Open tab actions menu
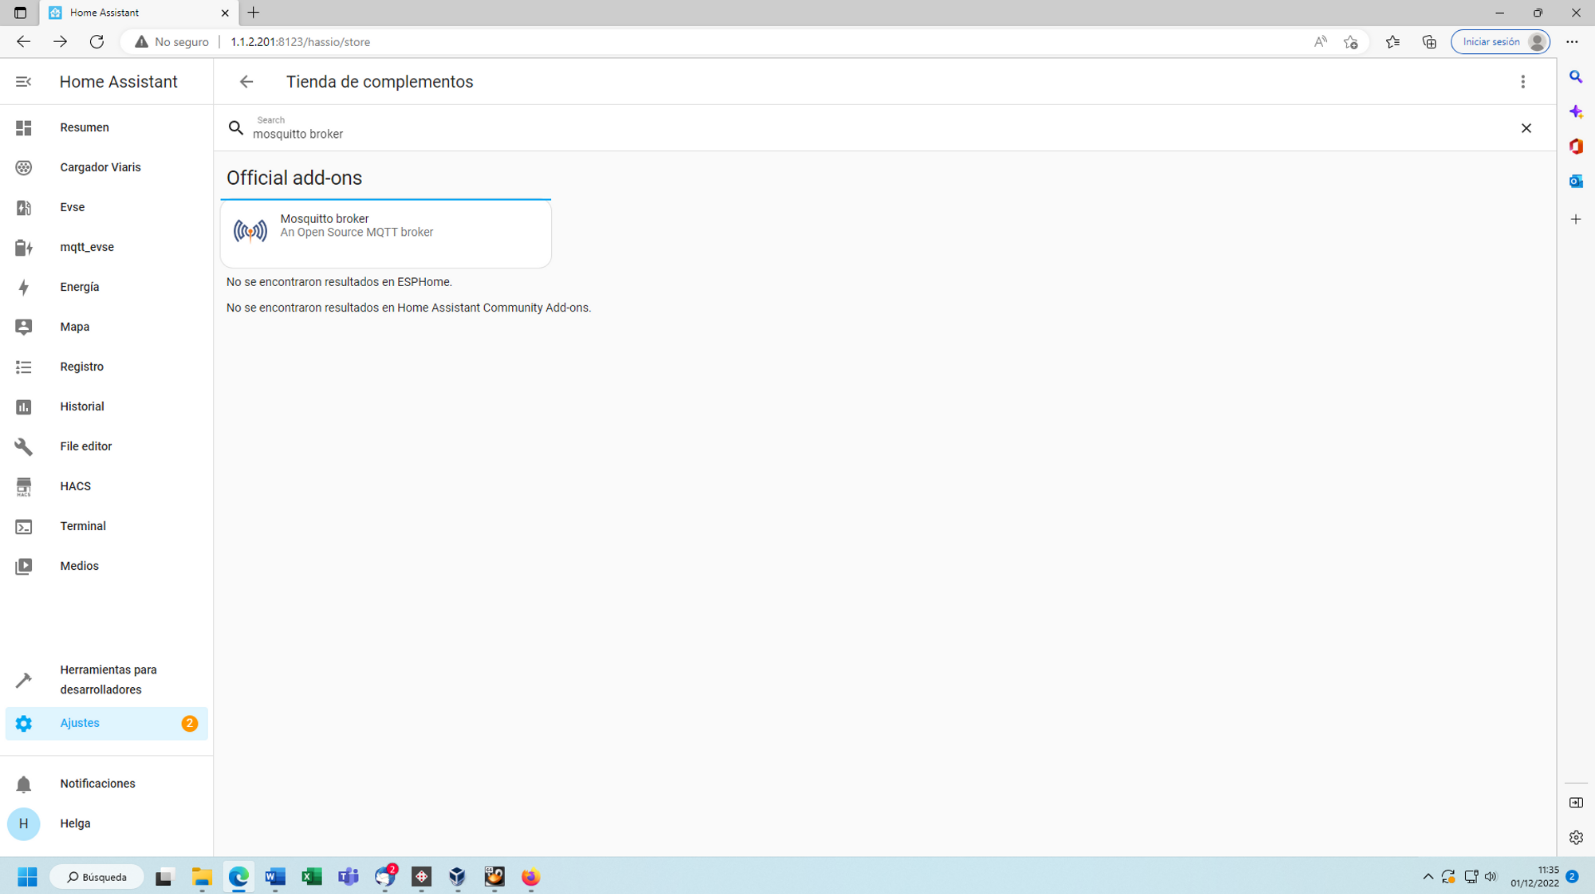Image resolution: width=1595 pixels, height=894 pixels. coord(20,13)
